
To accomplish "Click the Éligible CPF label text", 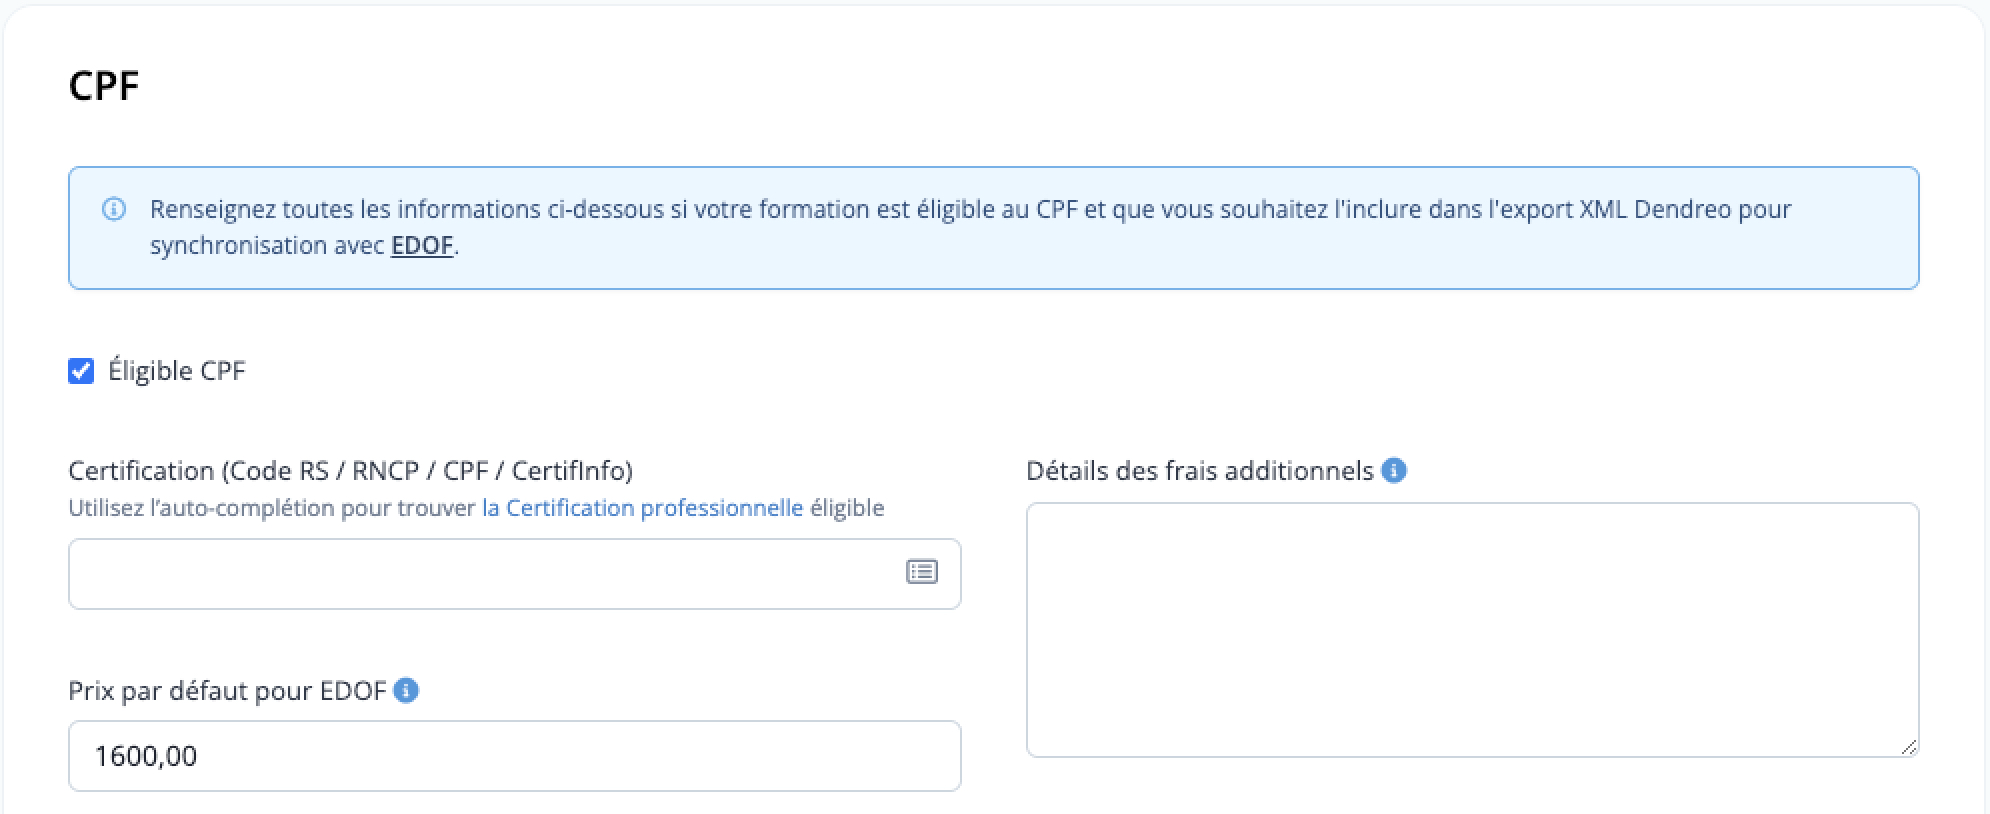I will [x=176, y=371].
